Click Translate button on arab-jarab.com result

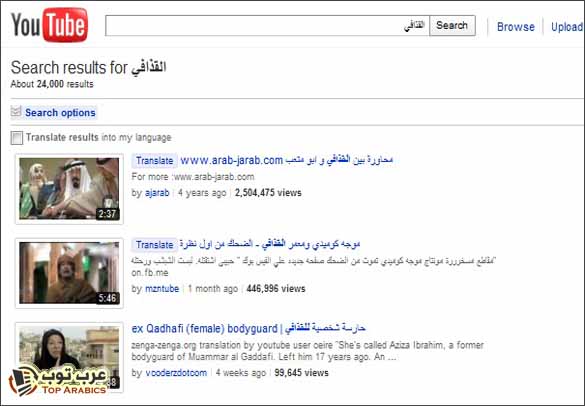pyautogui.click(x=154, y=160)
